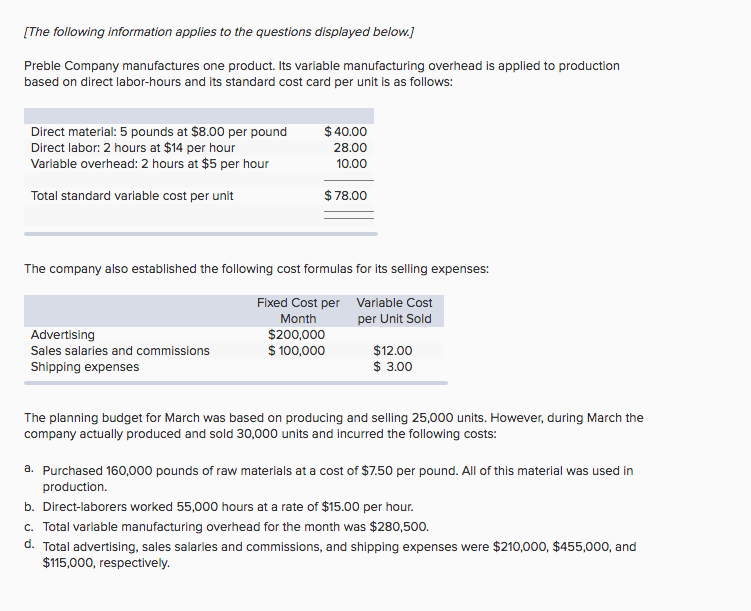Select the Direct labor row text

pos(133,147)
